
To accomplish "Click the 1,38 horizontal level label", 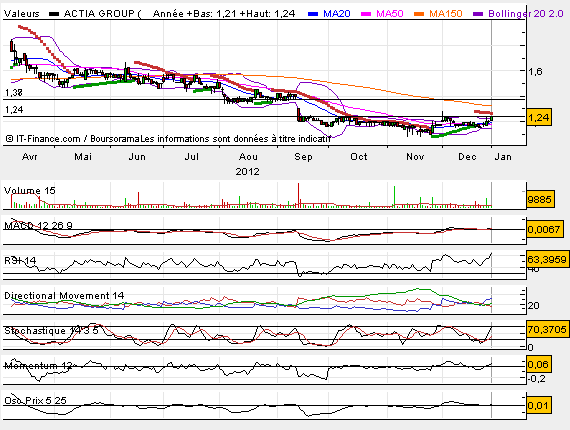I will pyautogui.click(x=14, y=93).
